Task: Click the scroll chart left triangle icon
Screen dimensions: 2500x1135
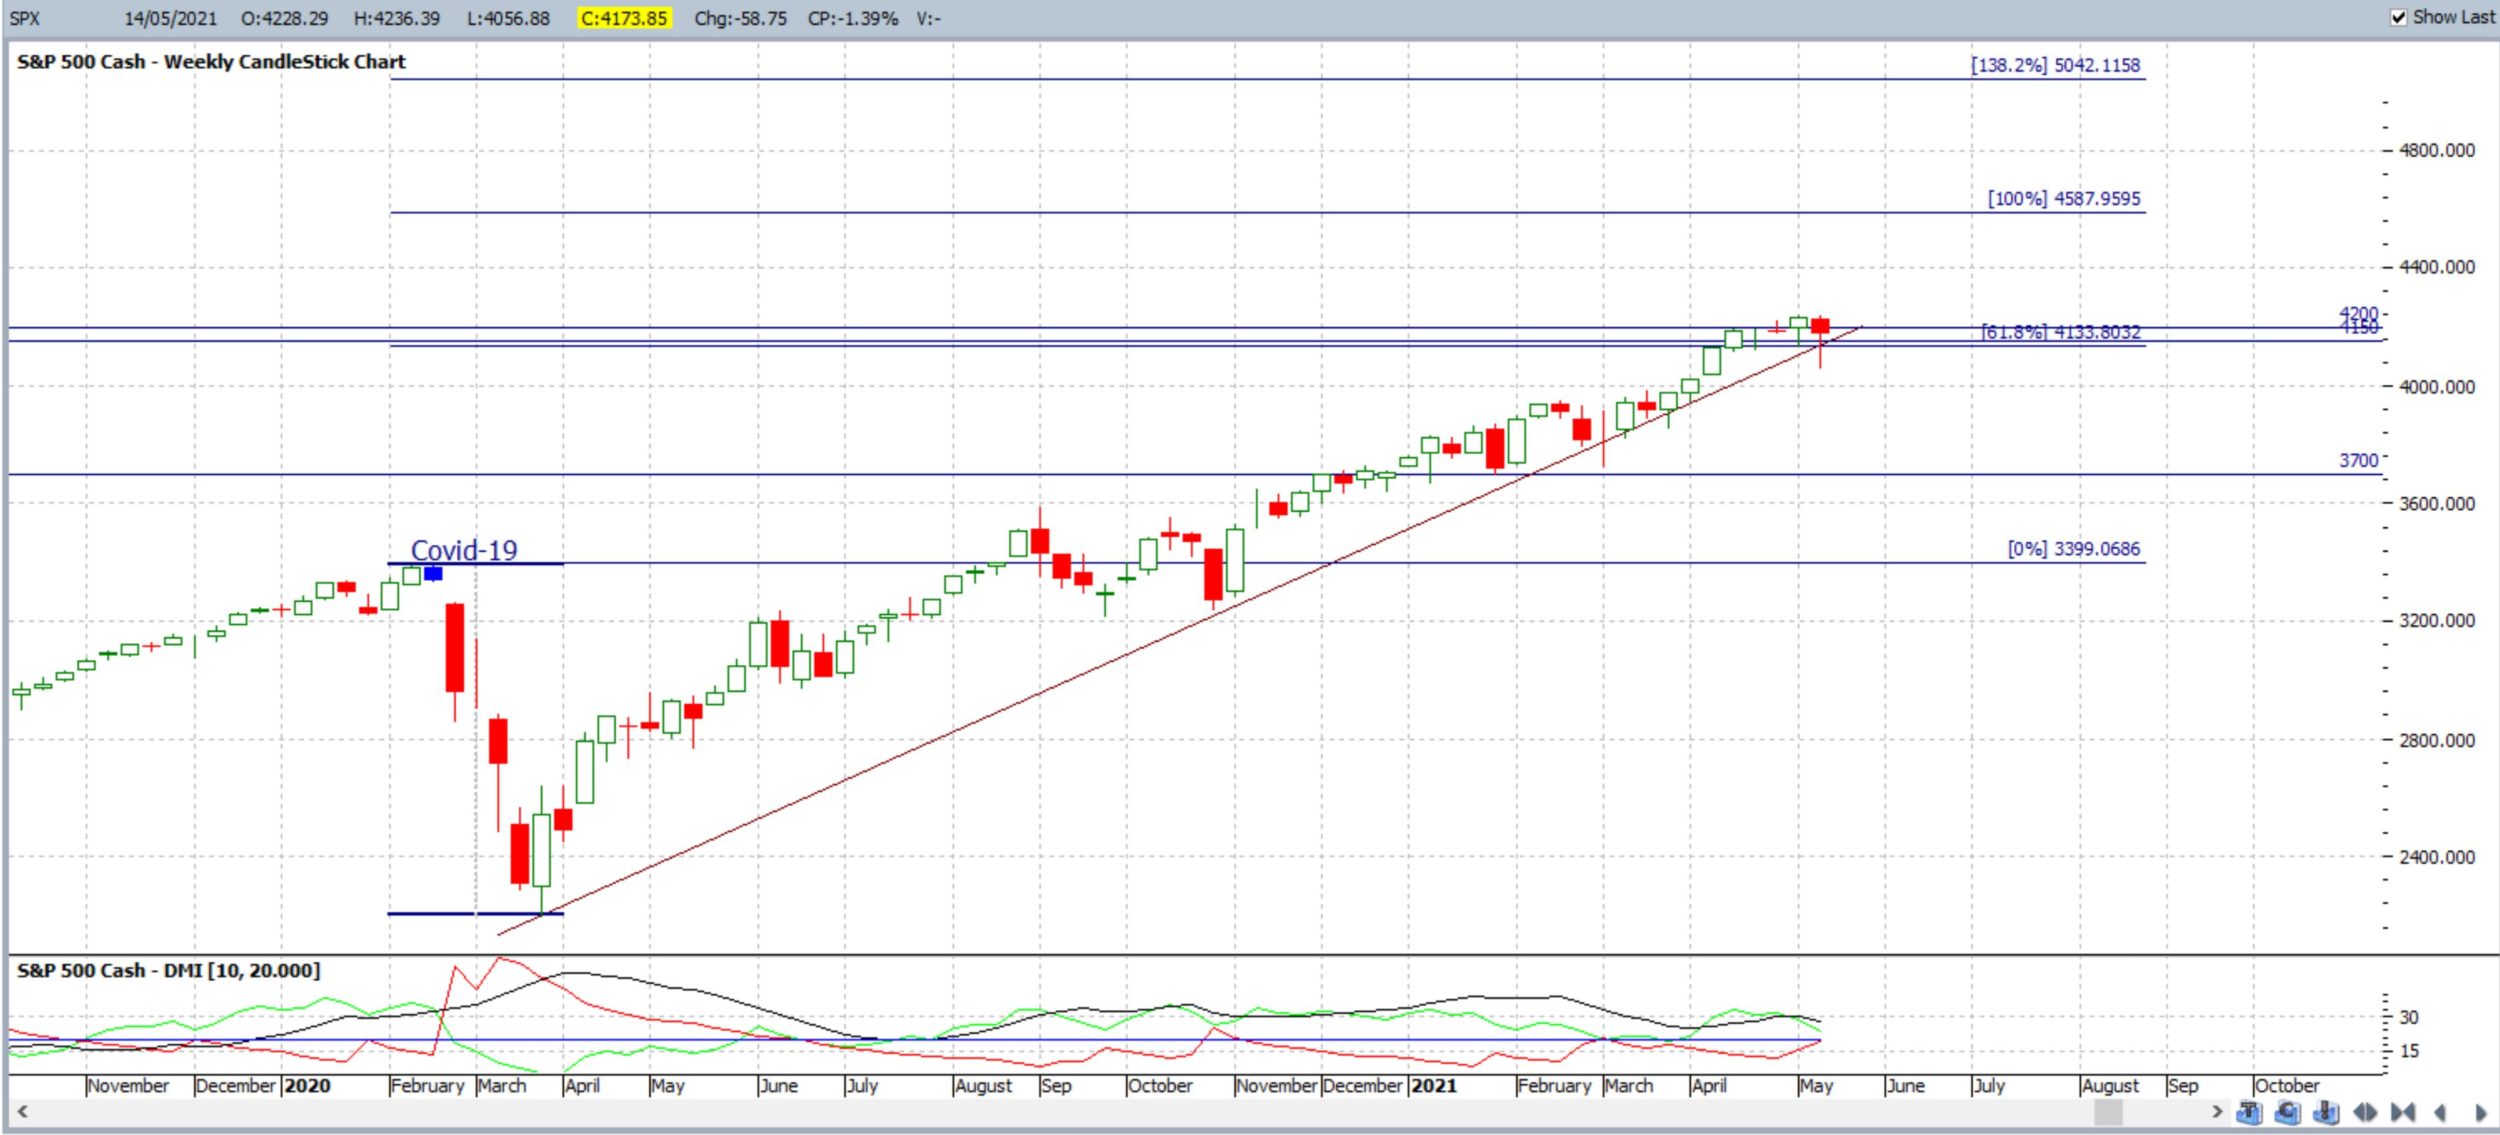Action: point(2440,1112)
